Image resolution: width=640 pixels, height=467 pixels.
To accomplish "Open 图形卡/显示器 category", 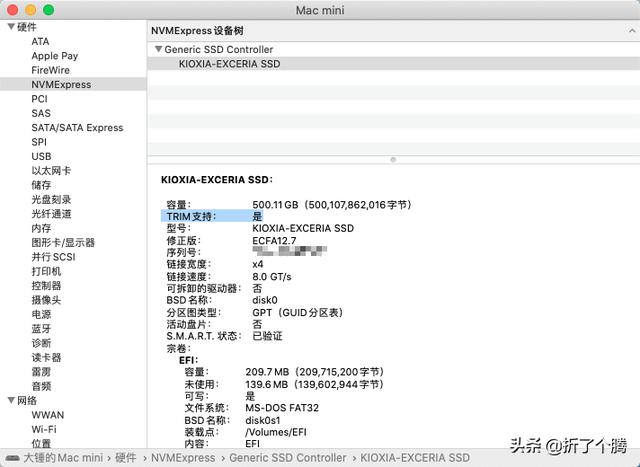I will 63,242.
